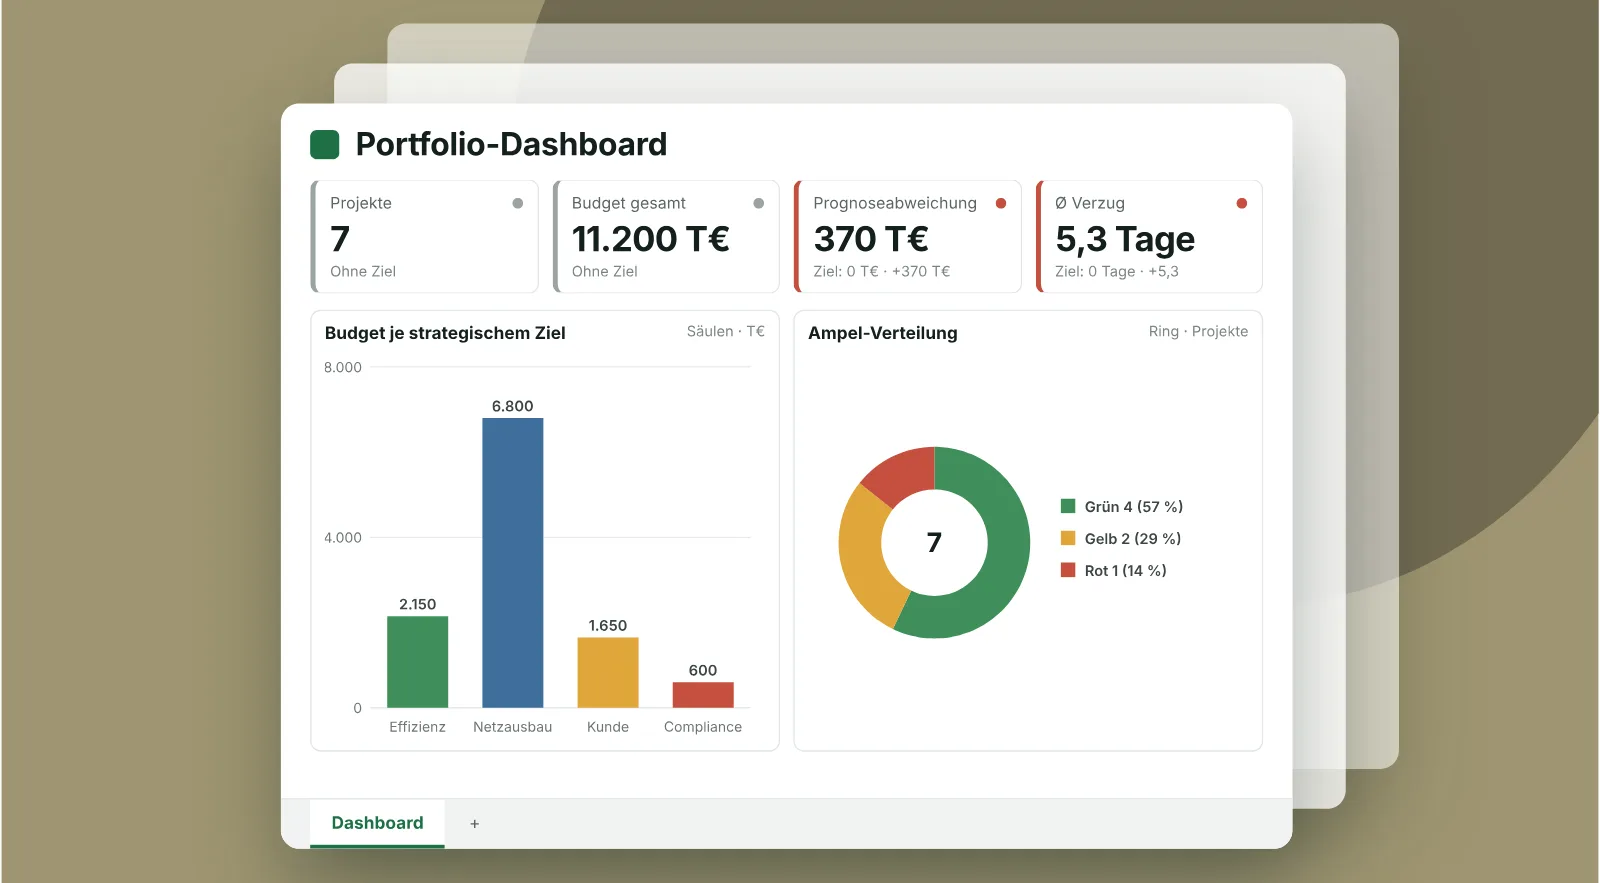Image resolution: width=1600 pixels, height=883 pixels.
Task: Click the yellow Kunde bar
Action: point(608,672)
